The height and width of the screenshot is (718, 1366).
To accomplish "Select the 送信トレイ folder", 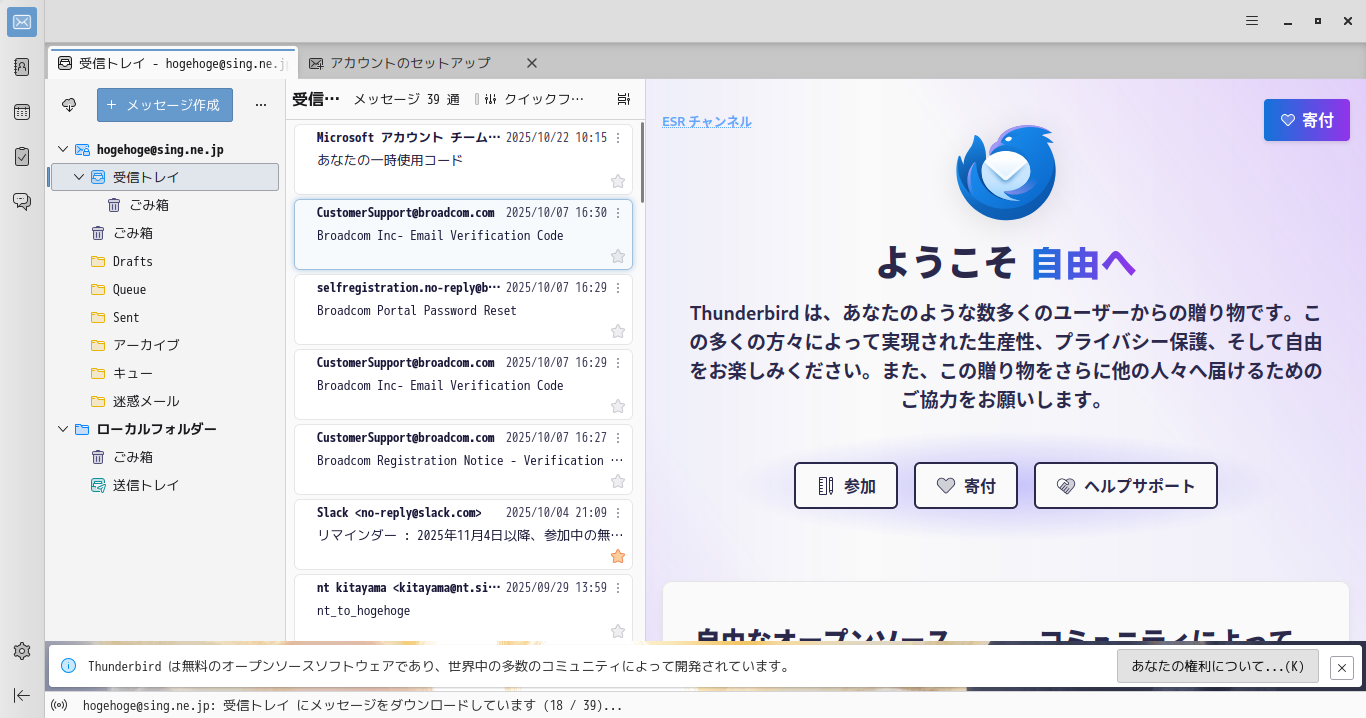I will coord(164,485).
